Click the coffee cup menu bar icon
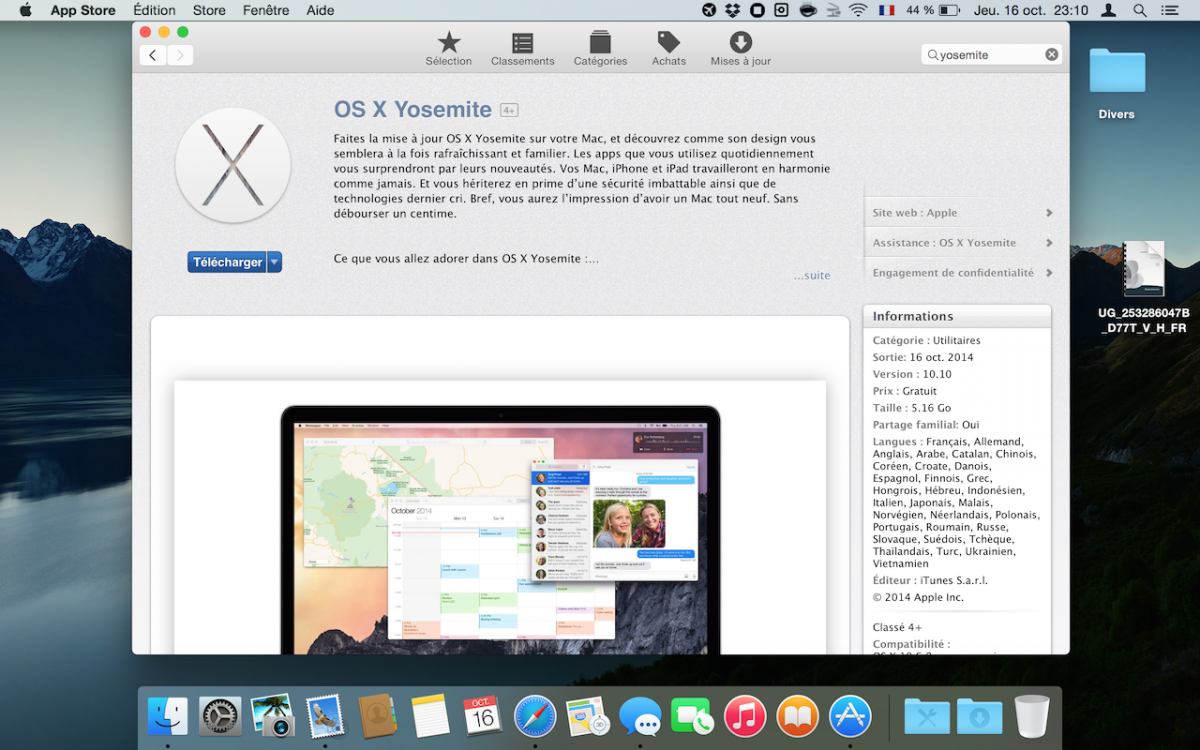 click(x=808, y=10)
